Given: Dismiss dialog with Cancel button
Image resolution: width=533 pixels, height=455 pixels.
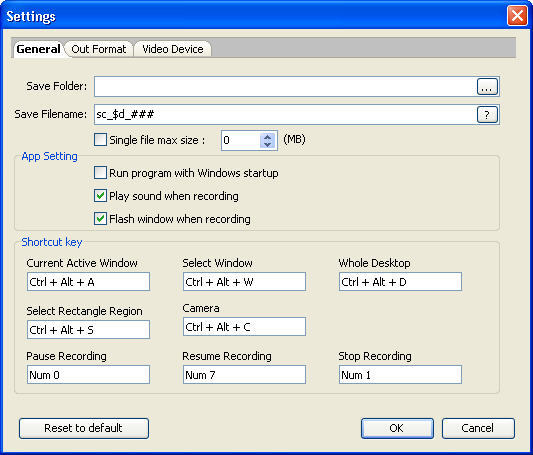Looking at the screenshot, I should click(x=478, y=428).
